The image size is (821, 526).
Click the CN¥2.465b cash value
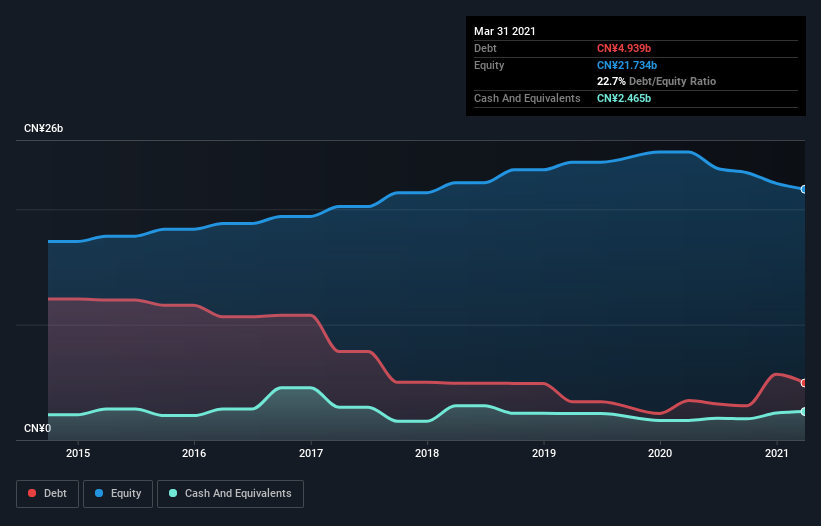pos(624,98)
